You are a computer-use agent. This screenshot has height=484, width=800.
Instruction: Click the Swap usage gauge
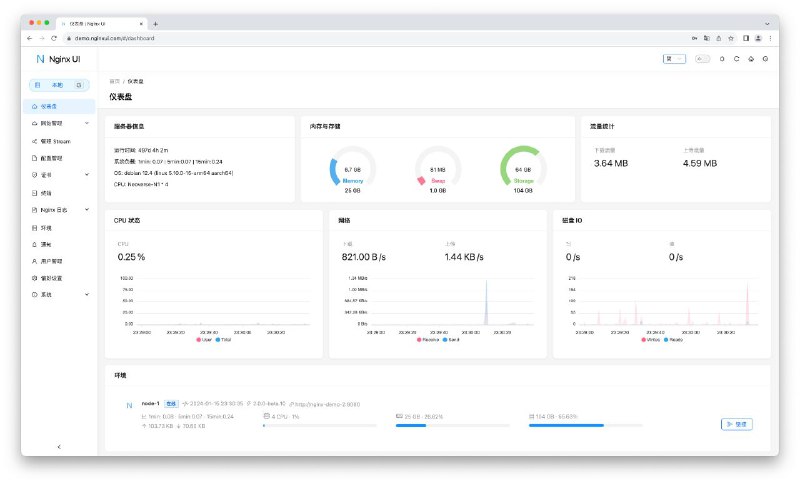(437, 169)
